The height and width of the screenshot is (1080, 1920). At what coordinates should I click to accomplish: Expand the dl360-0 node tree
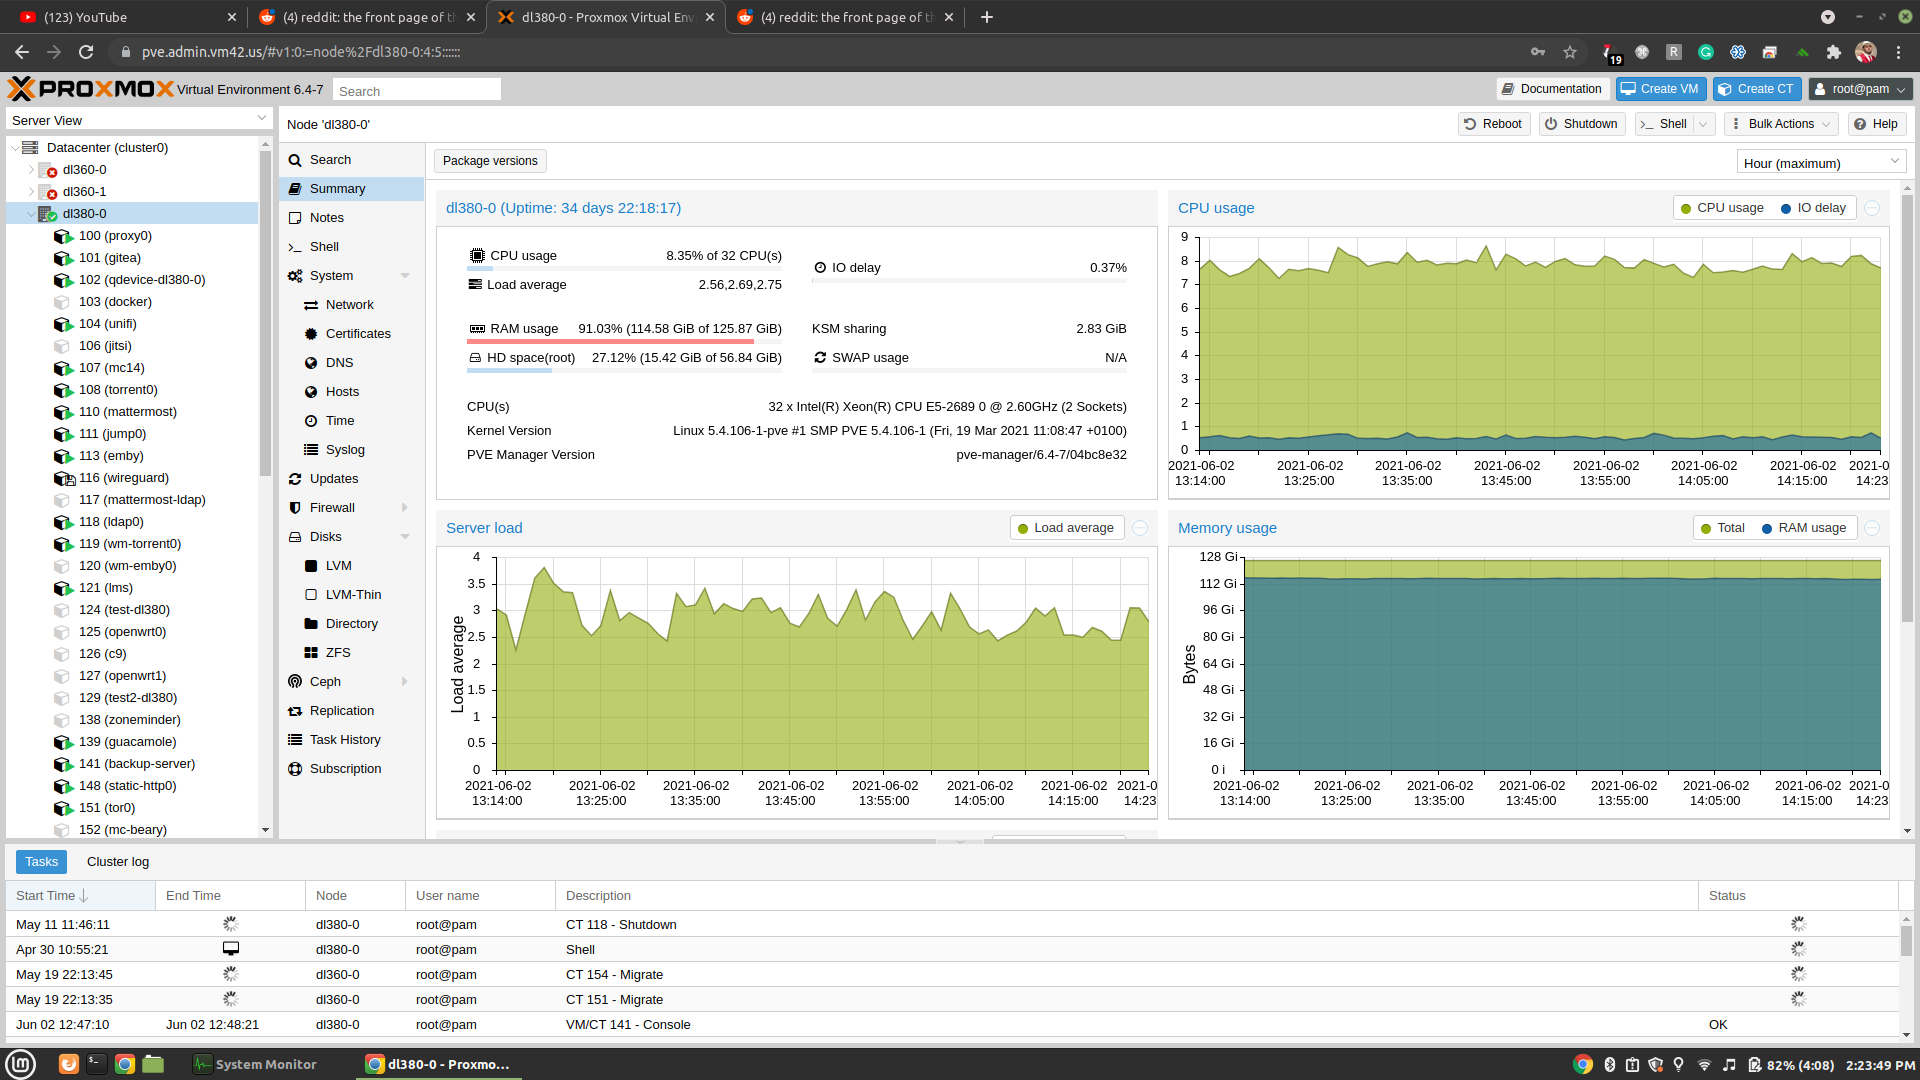pos(31,170)
